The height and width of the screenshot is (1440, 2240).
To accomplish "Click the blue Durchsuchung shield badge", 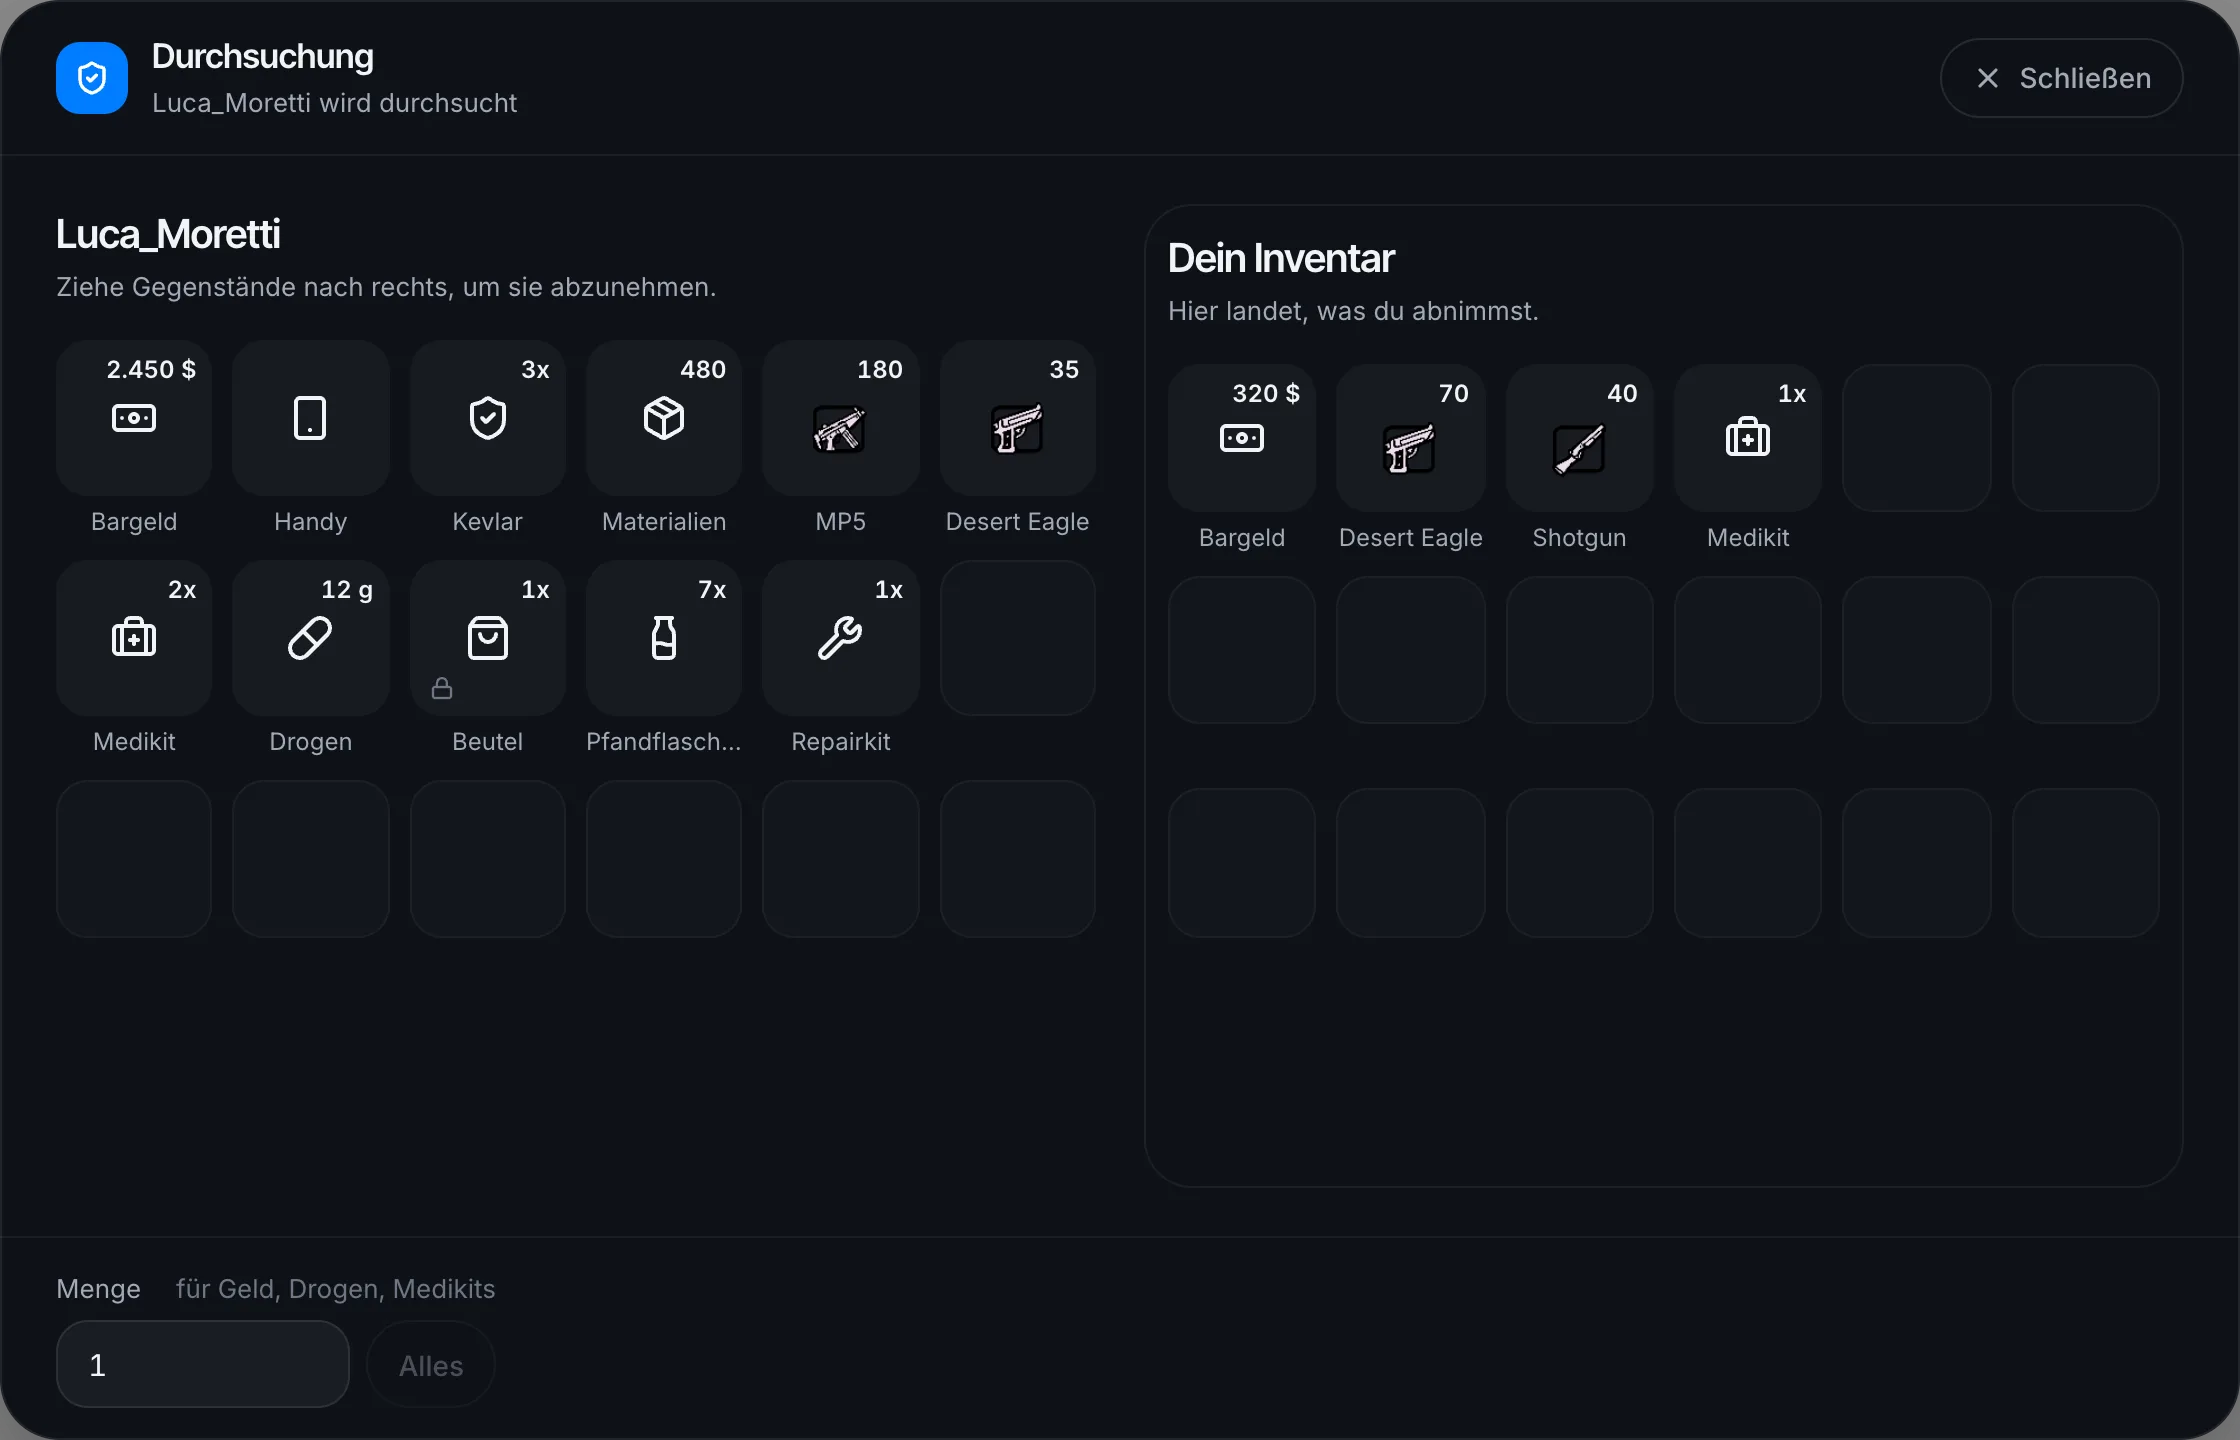I will point(92,78).
